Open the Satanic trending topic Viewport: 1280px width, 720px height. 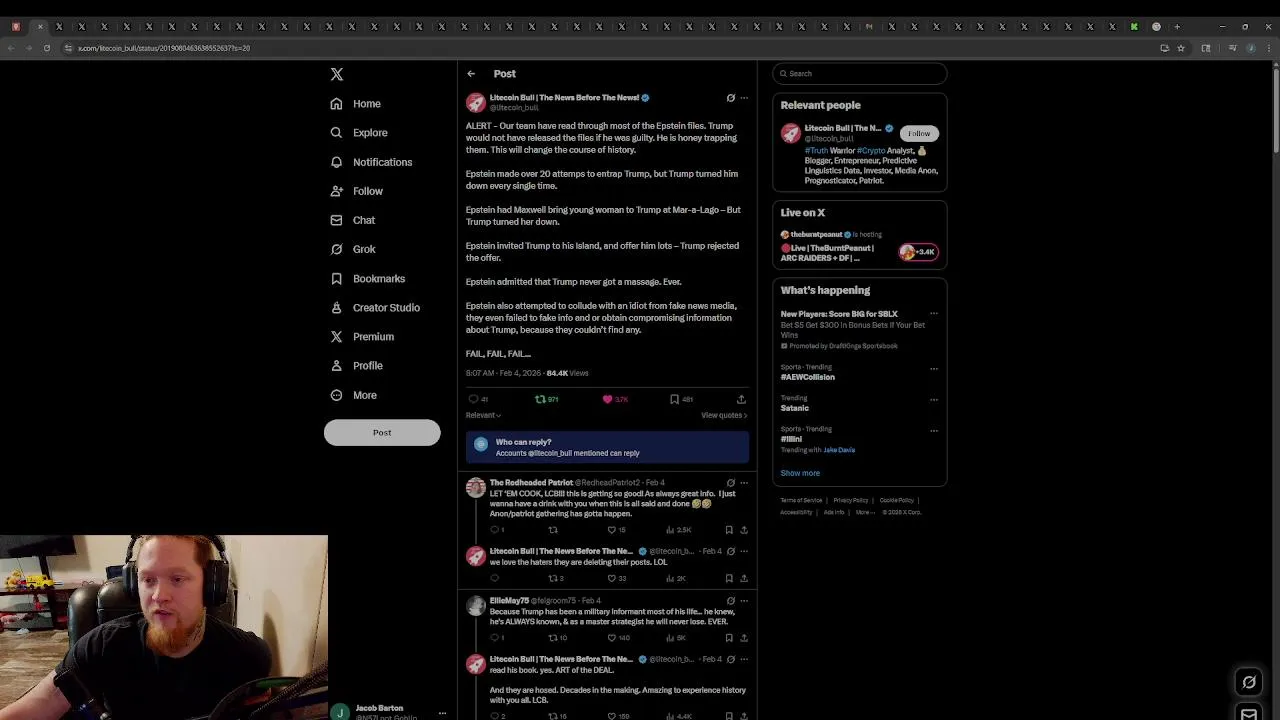click(795, 408)
